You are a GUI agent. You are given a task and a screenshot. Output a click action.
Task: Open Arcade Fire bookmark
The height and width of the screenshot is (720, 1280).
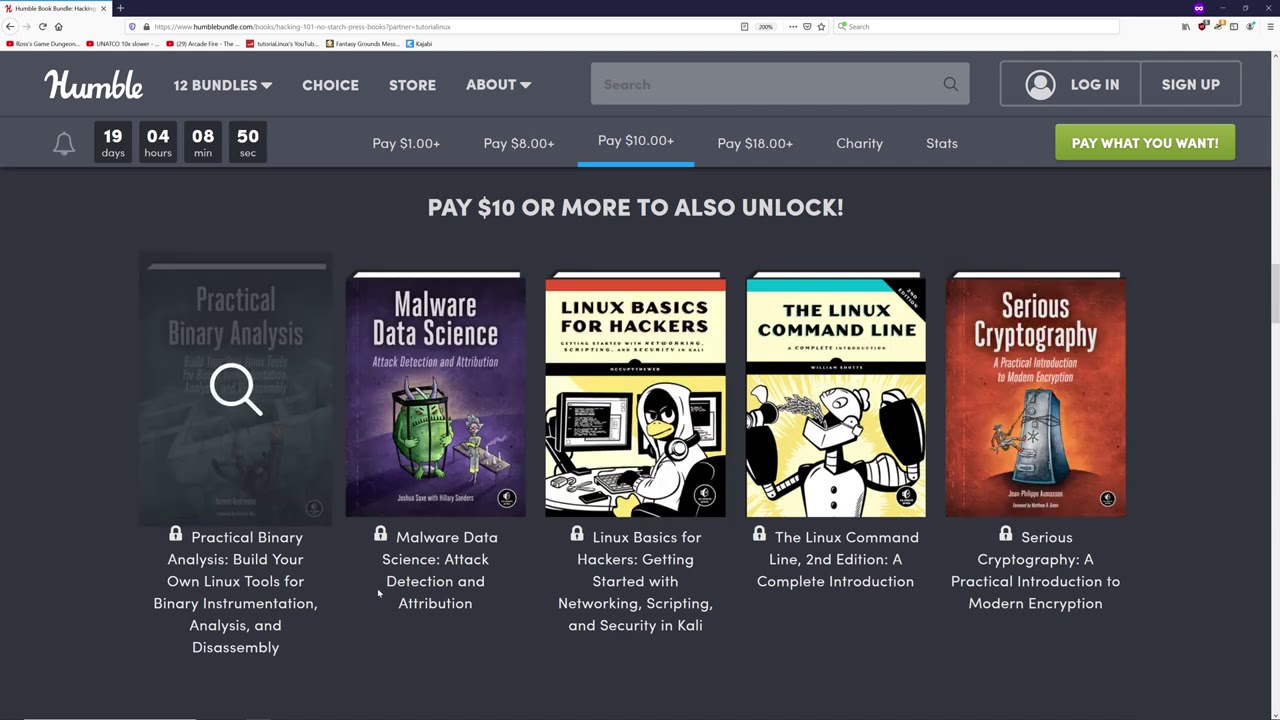pyautogui.click(x=203, y=44)
